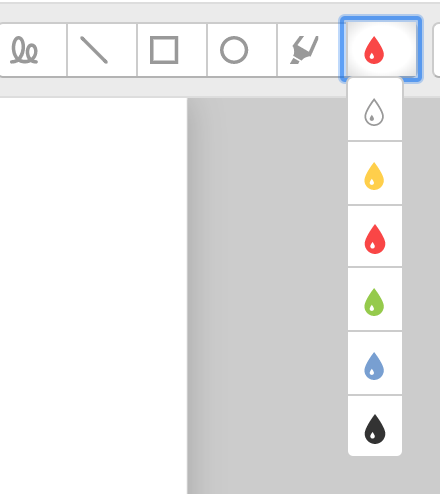
Task: Choose the ellipse shape tool
Action: [x=242, y=50]
